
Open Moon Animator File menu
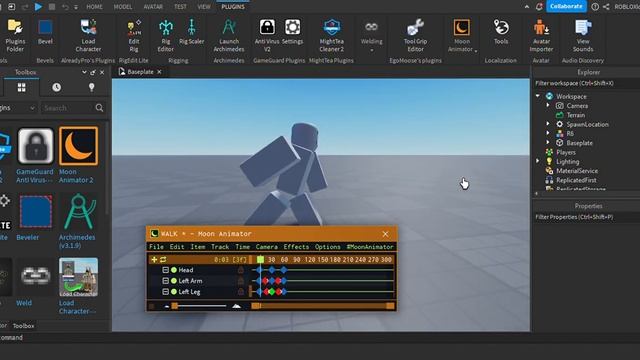(x=156, y=247)
